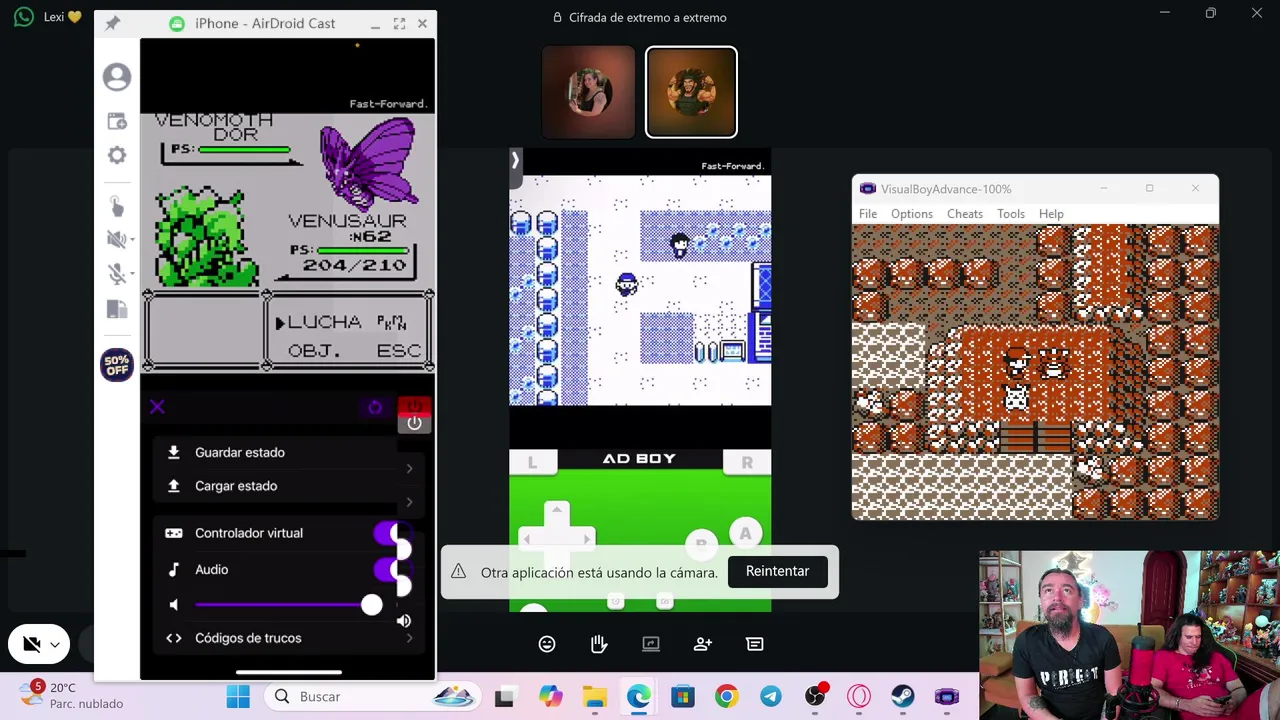The width and height of the screenshot is (1280, 720).
Task: Open the 50% OFF promotion badge
Action: click(117, 365)
